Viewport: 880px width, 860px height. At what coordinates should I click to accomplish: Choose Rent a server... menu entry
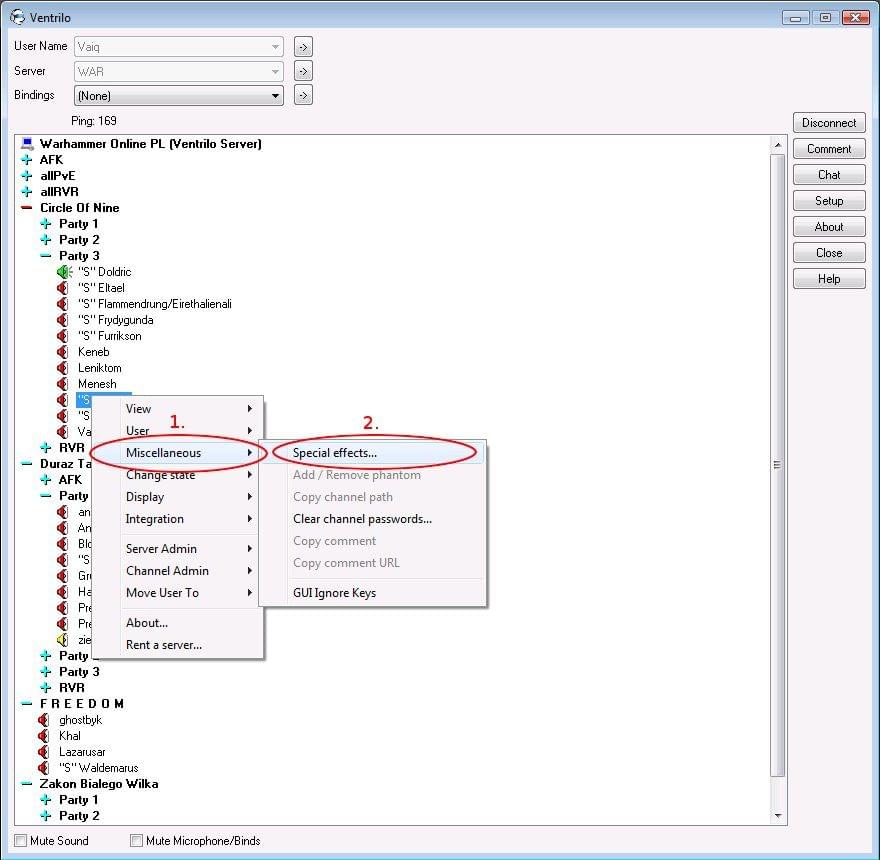[x=177, y=645]
